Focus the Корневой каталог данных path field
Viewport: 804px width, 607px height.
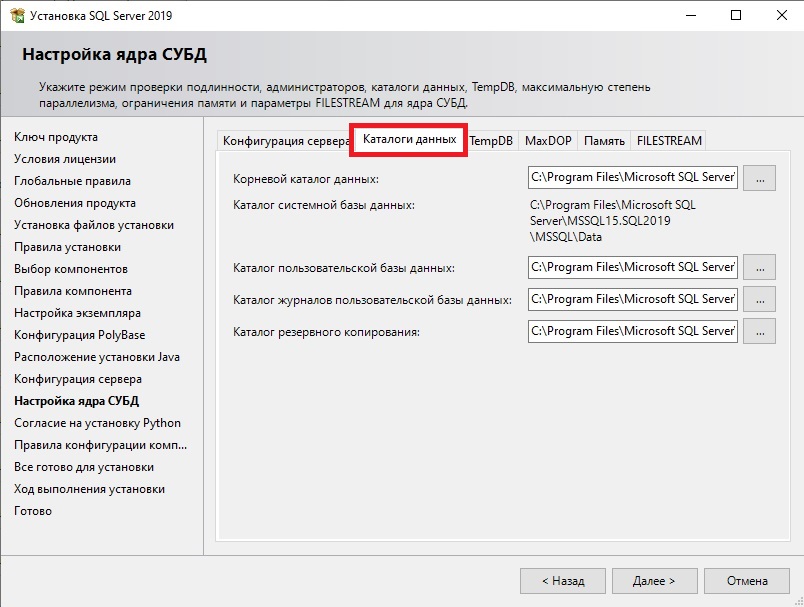tap(633, 177)
